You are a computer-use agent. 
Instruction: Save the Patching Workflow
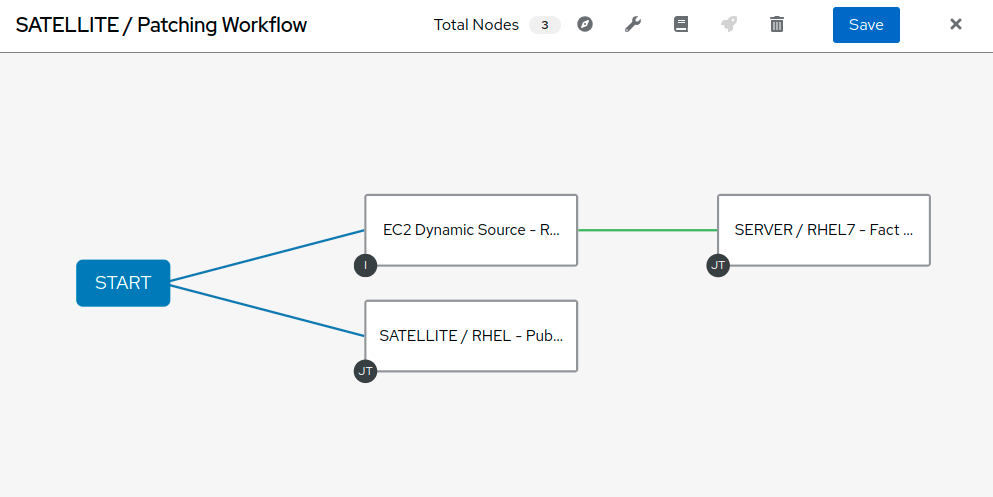(866, 25)
